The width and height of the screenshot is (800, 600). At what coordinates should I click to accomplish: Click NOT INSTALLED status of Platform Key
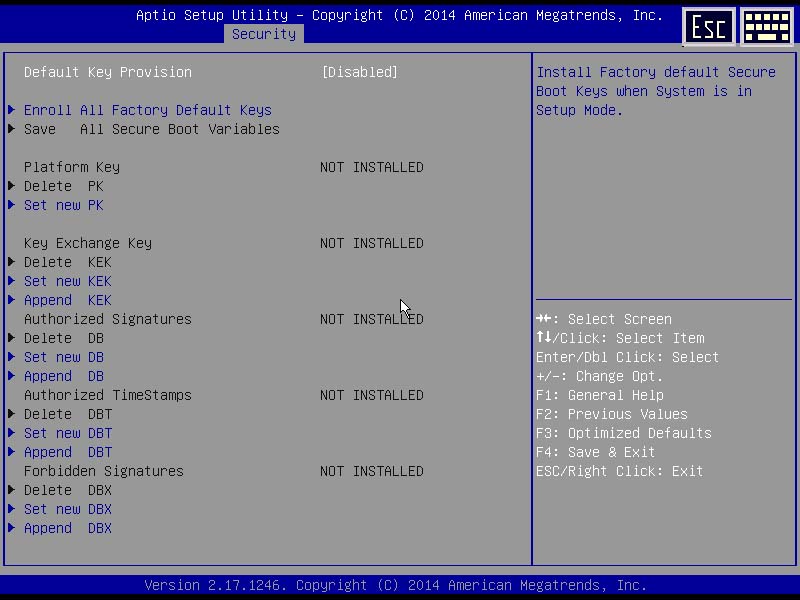(372, 167)
